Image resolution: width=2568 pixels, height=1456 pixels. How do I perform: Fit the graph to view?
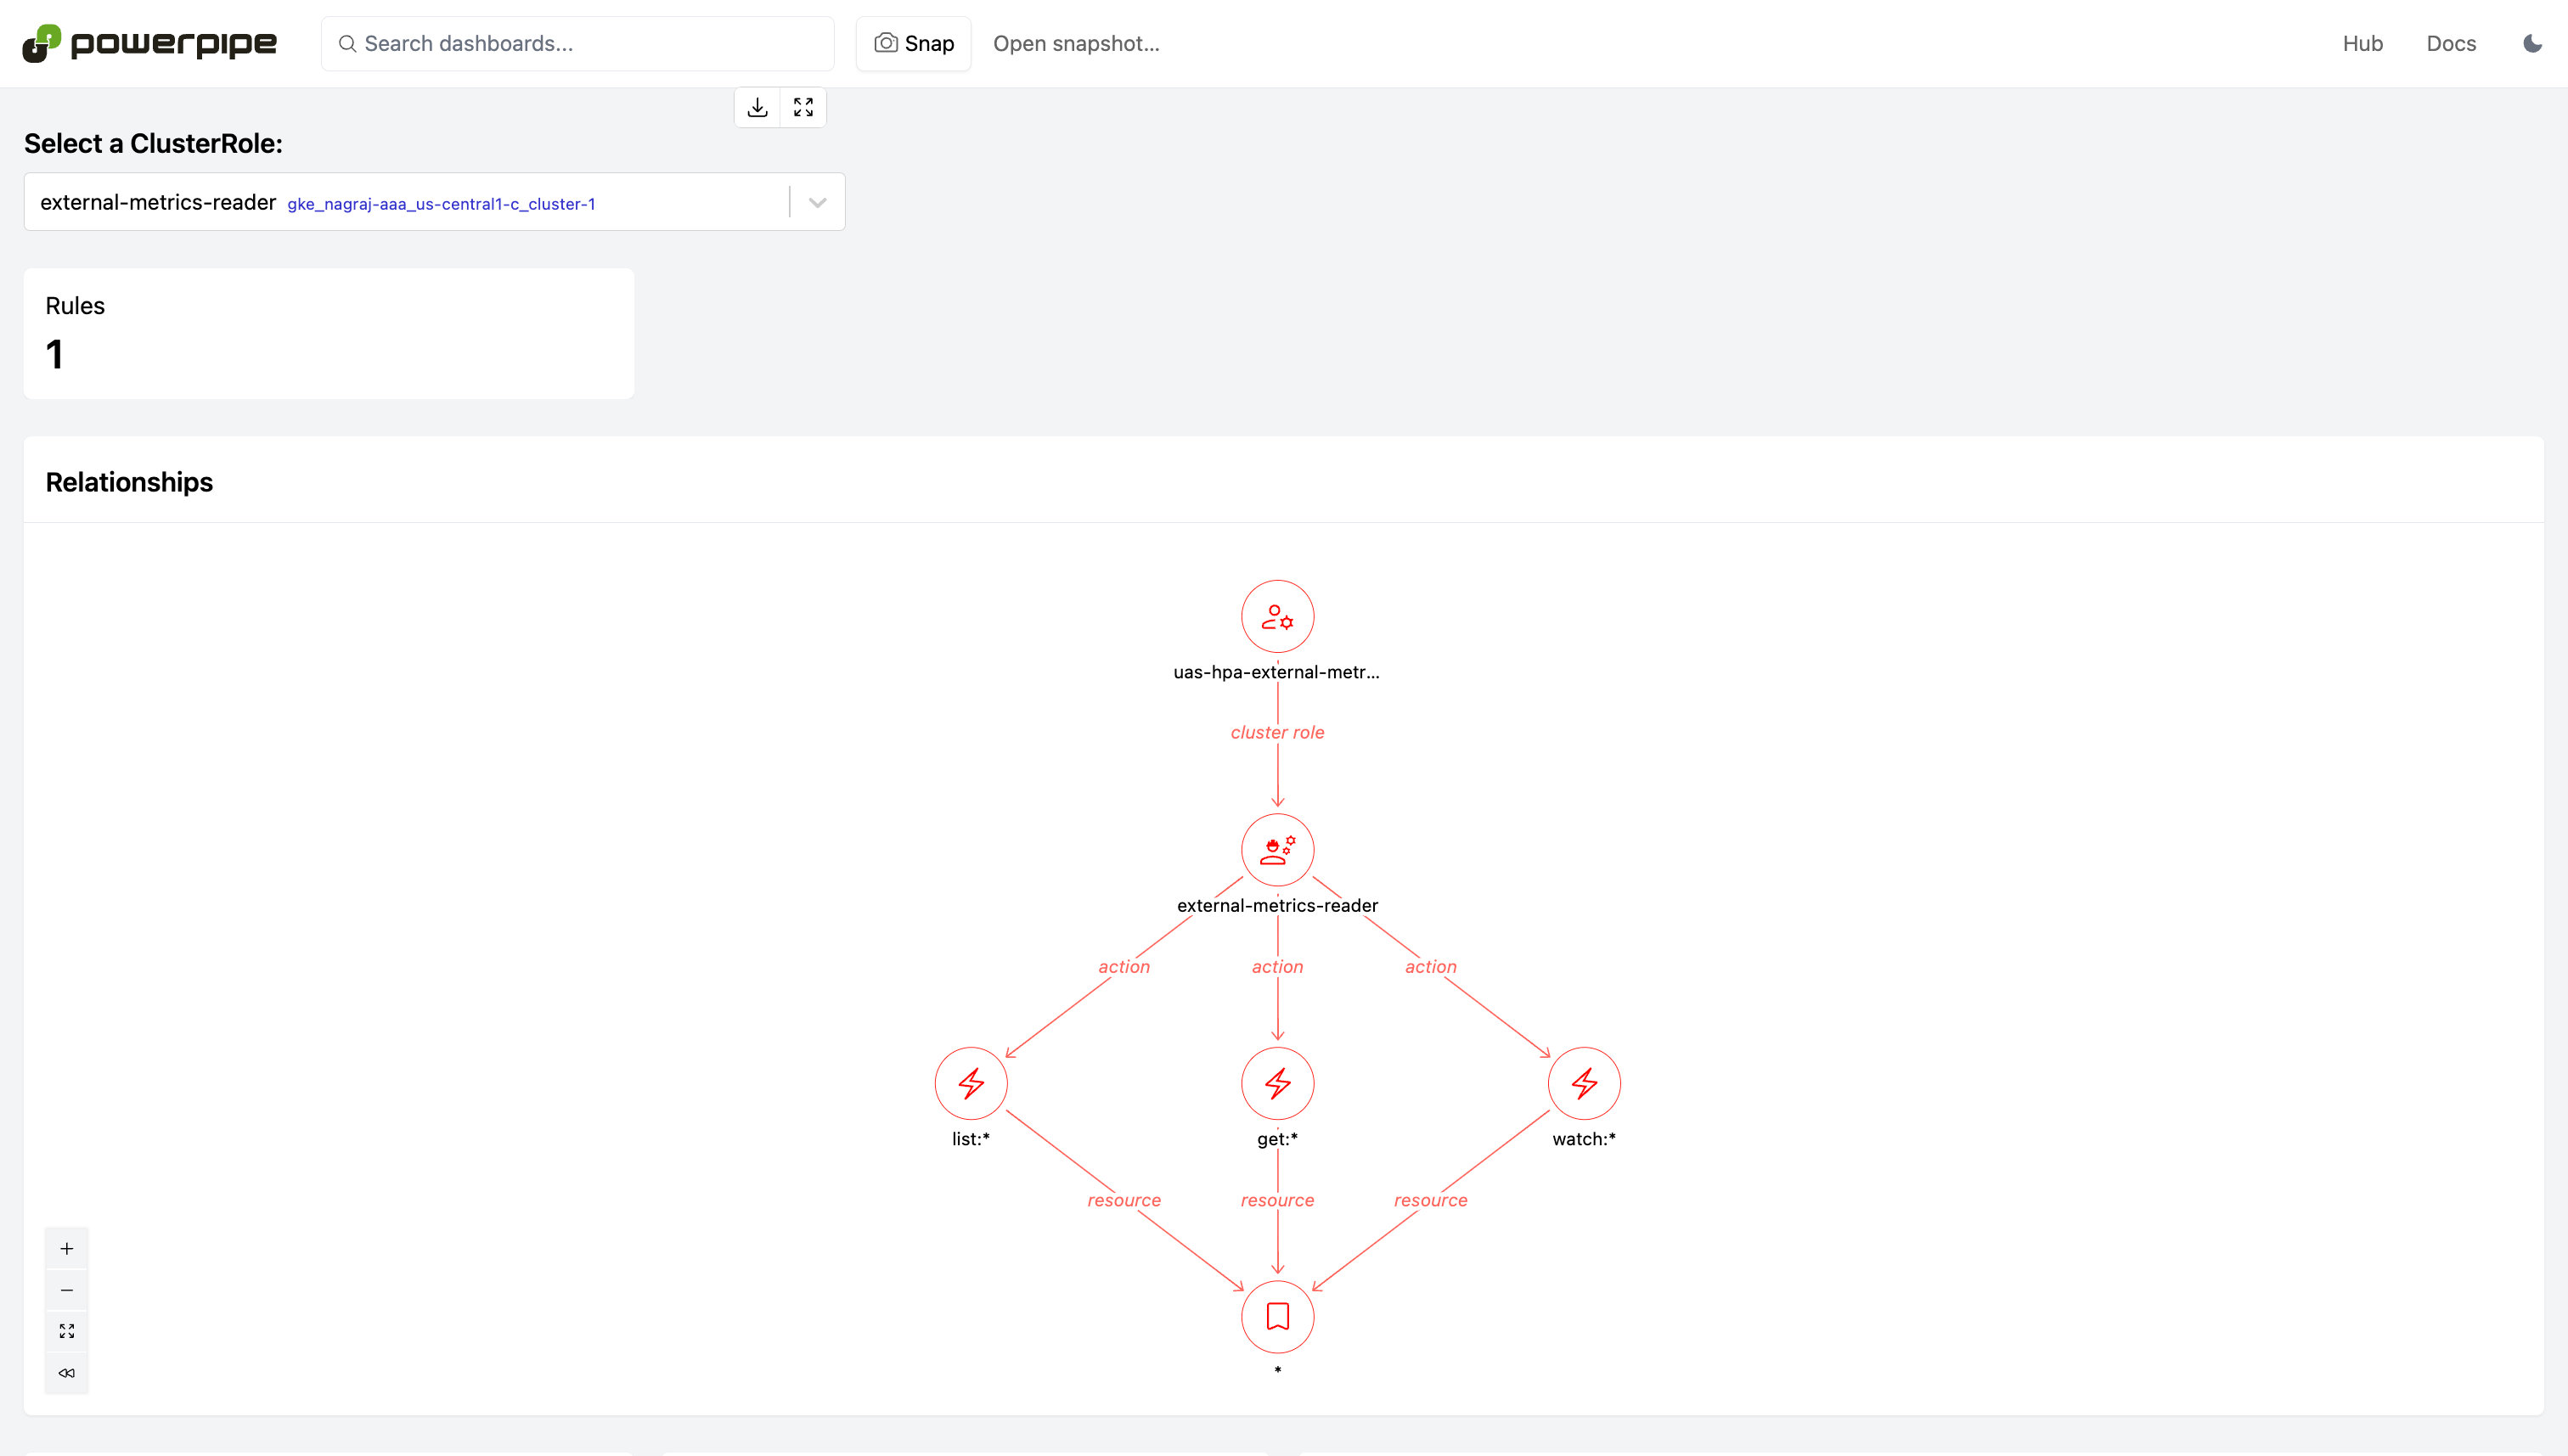[x=67, y=1331]
